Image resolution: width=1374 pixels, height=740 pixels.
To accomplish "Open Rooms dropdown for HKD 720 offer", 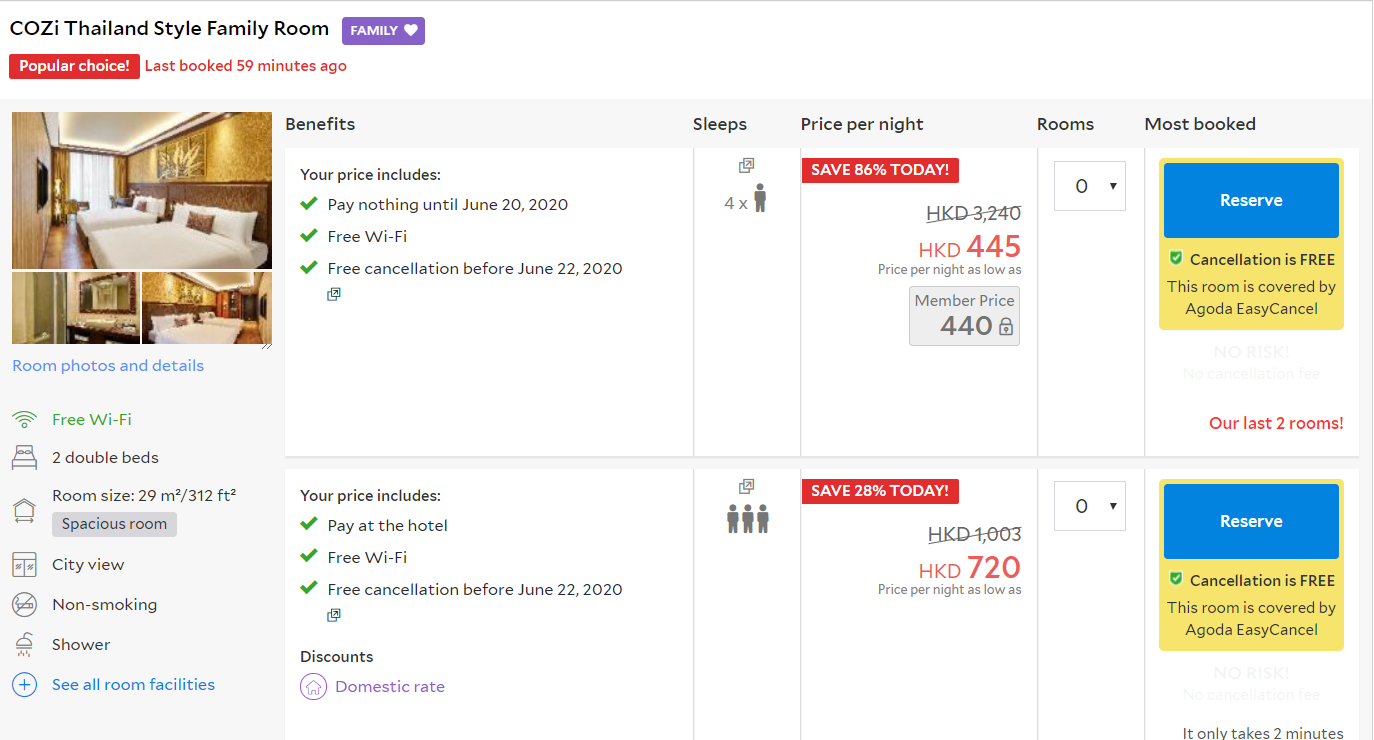I will click(1090, 507).
